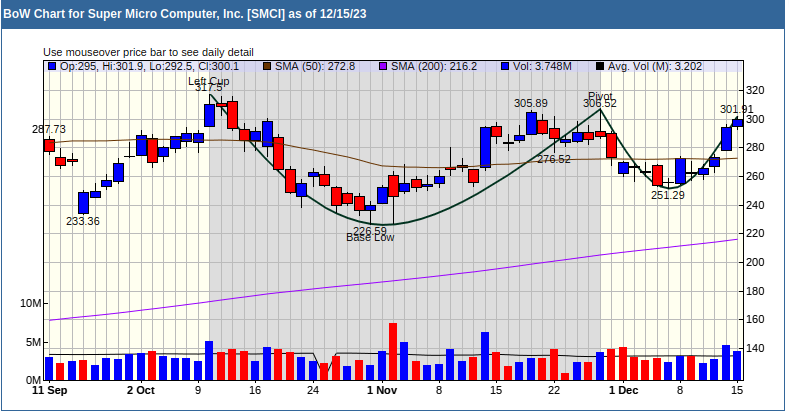Viewport: 789px width, 419px height.
Task: Click the '5M' volume axis label
Action: point(33,343)
